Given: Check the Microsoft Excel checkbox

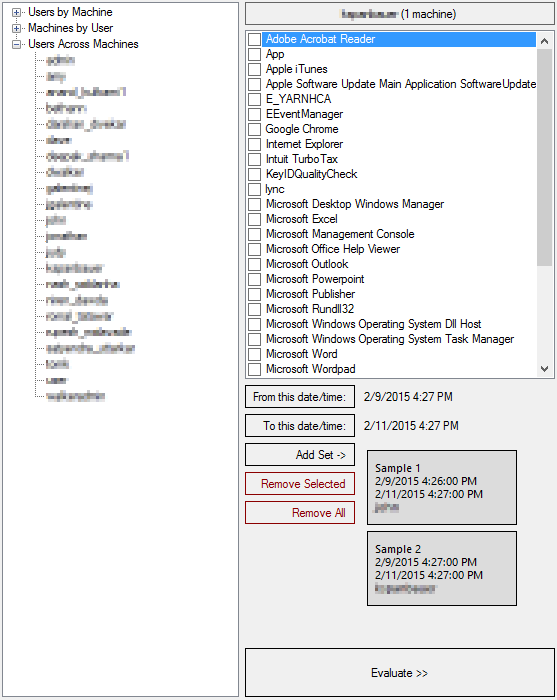Looking at the screenshot, I should [254, 219].
